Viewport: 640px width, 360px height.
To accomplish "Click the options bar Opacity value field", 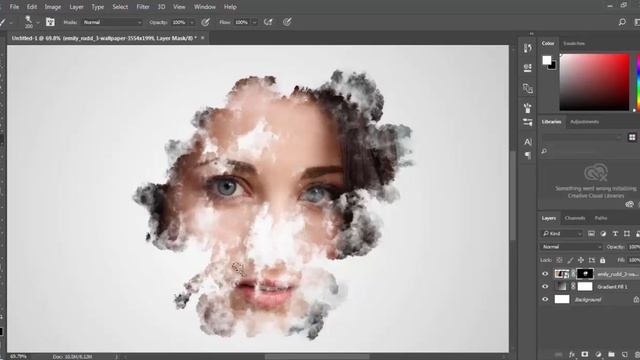I will point(180,22).
